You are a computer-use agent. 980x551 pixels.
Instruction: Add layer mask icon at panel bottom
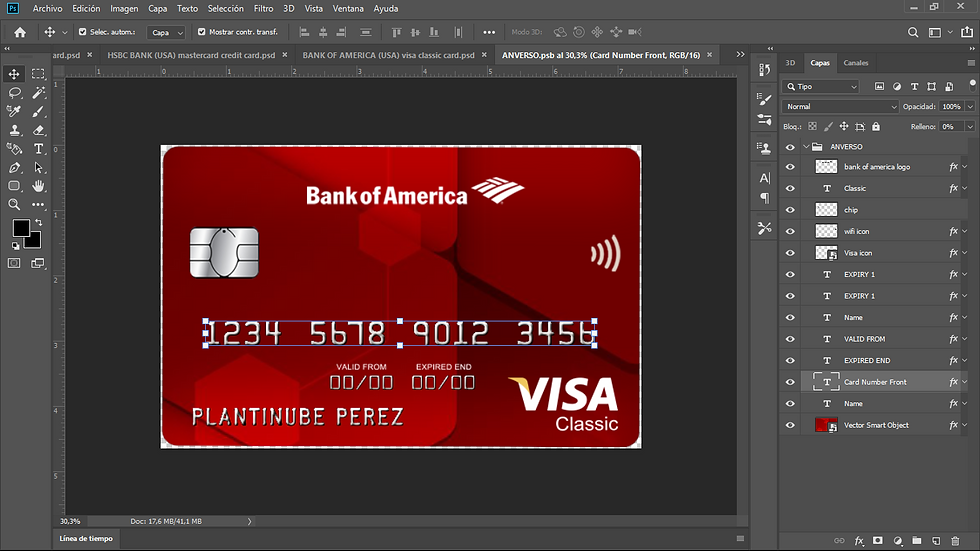coord(878,540)
